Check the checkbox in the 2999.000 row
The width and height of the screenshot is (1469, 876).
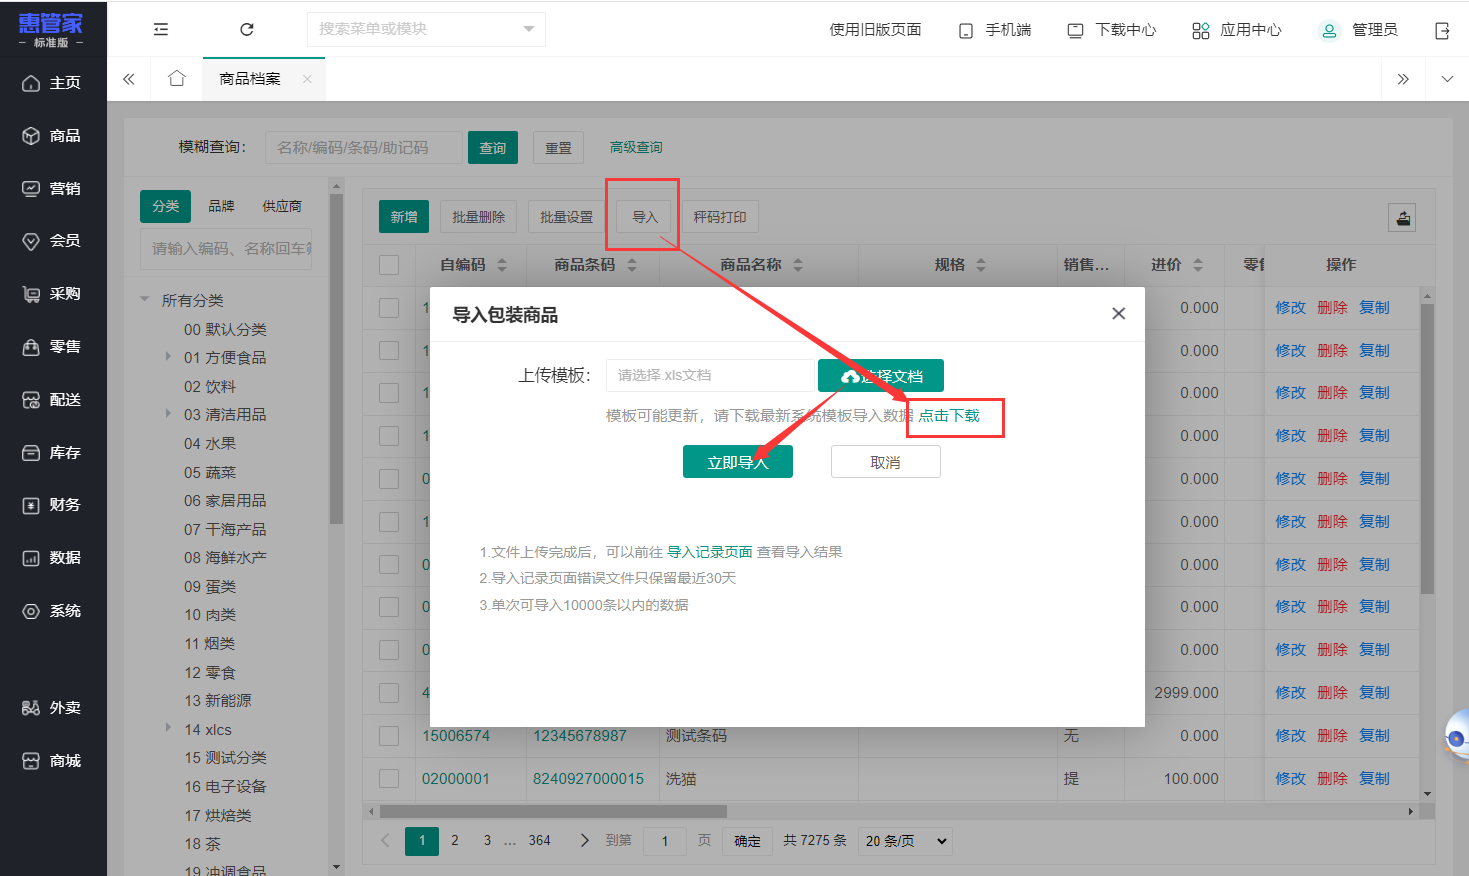tap(389, 693)
